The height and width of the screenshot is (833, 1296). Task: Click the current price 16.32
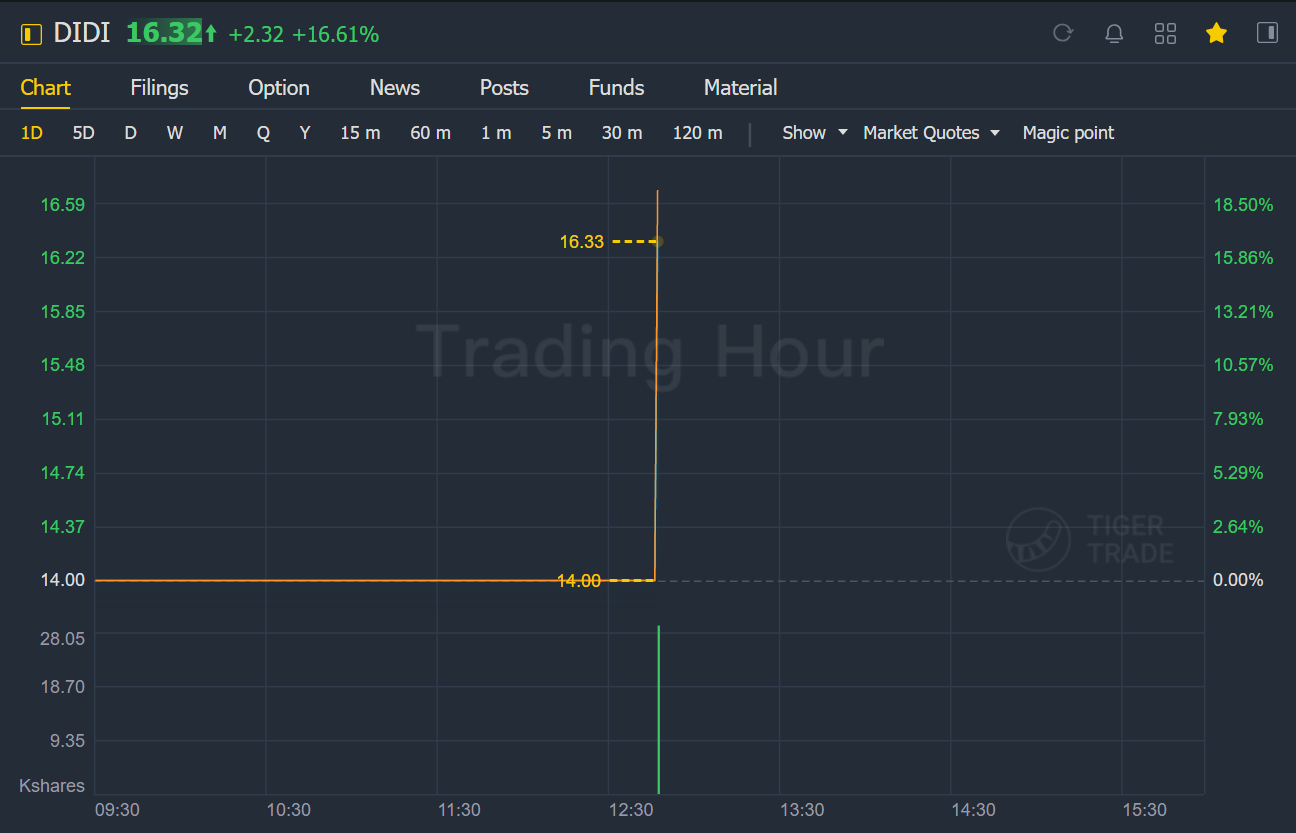coord(164,34)
